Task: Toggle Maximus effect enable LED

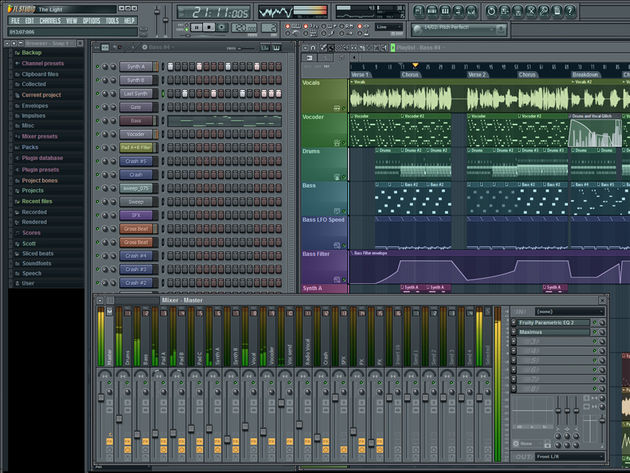Action: click(595, 332)
